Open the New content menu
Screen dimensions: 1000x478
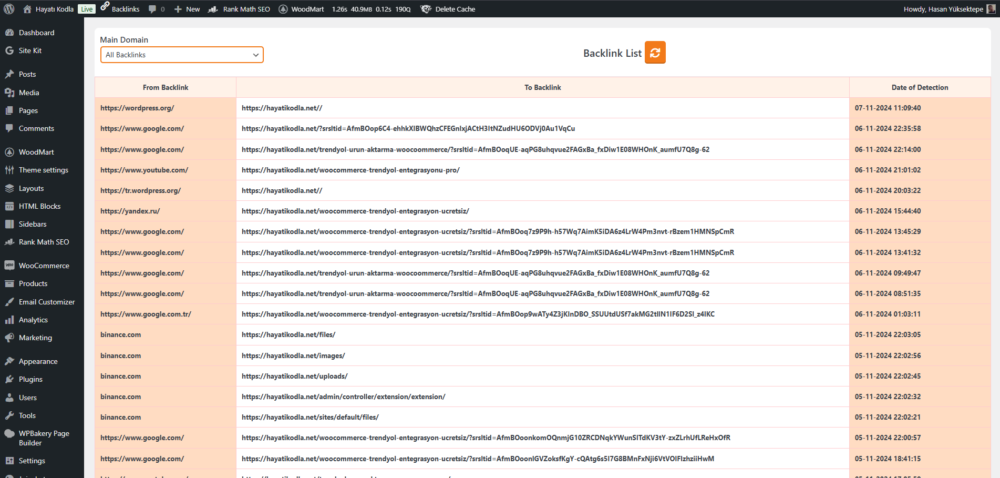coord(187,10)
